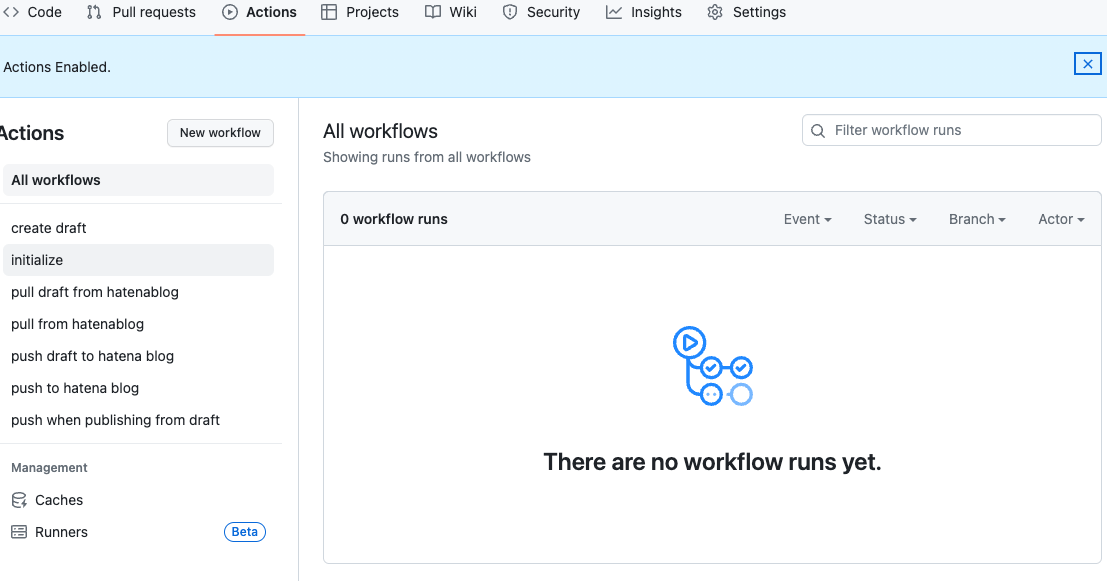
Task: Click the Actions play-circle icon
Action: point(230,12)
